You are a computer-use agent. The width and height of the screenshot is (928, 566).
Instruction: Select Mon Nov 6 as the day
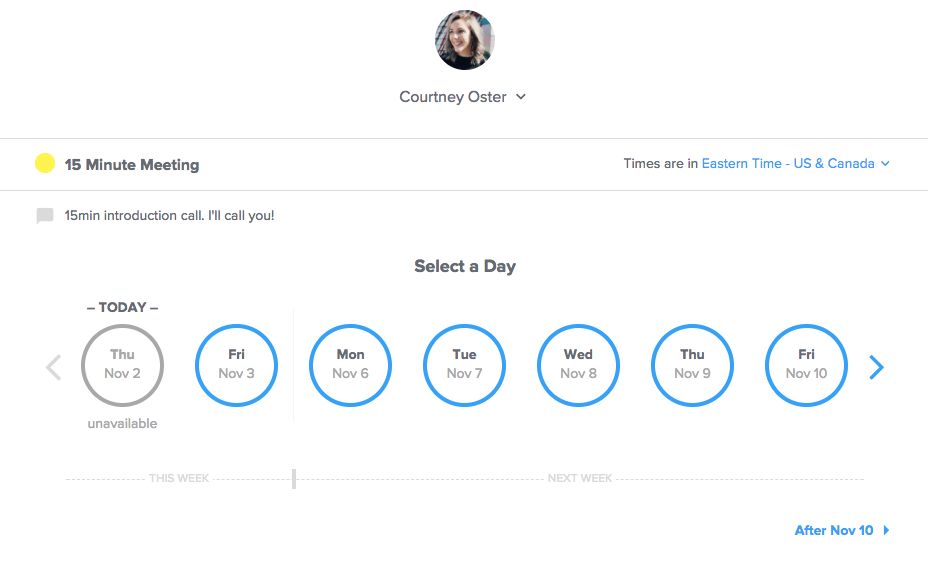pos(350,365)
